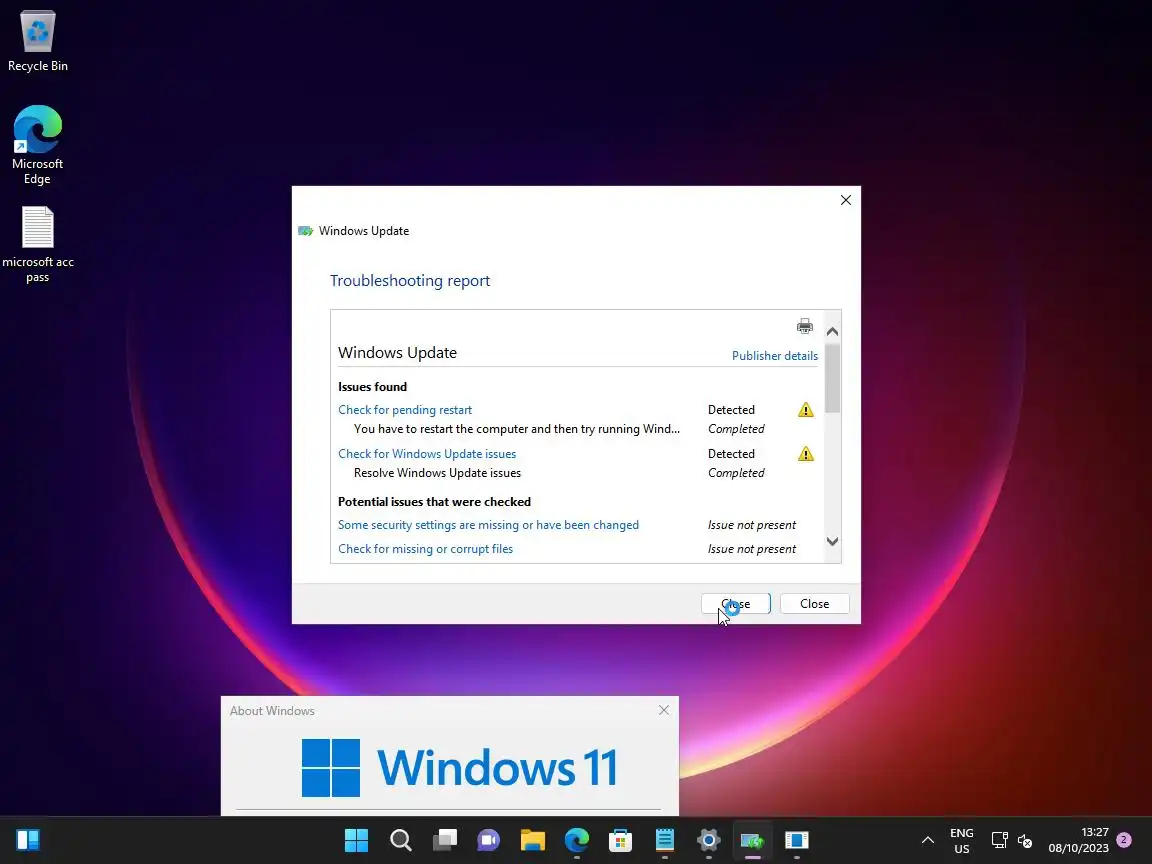Click the Close button at the dialog's corner

coord(814,604)
